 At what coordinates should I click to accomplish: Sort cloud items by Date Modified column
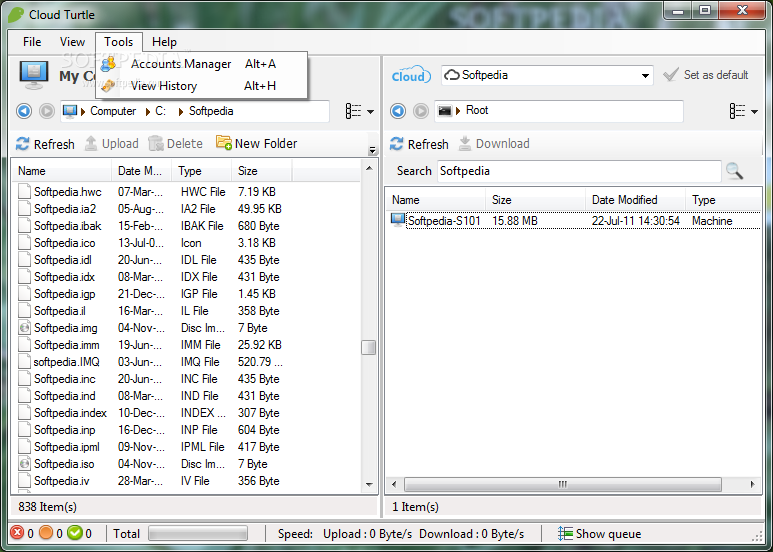(x=635, y=200)
